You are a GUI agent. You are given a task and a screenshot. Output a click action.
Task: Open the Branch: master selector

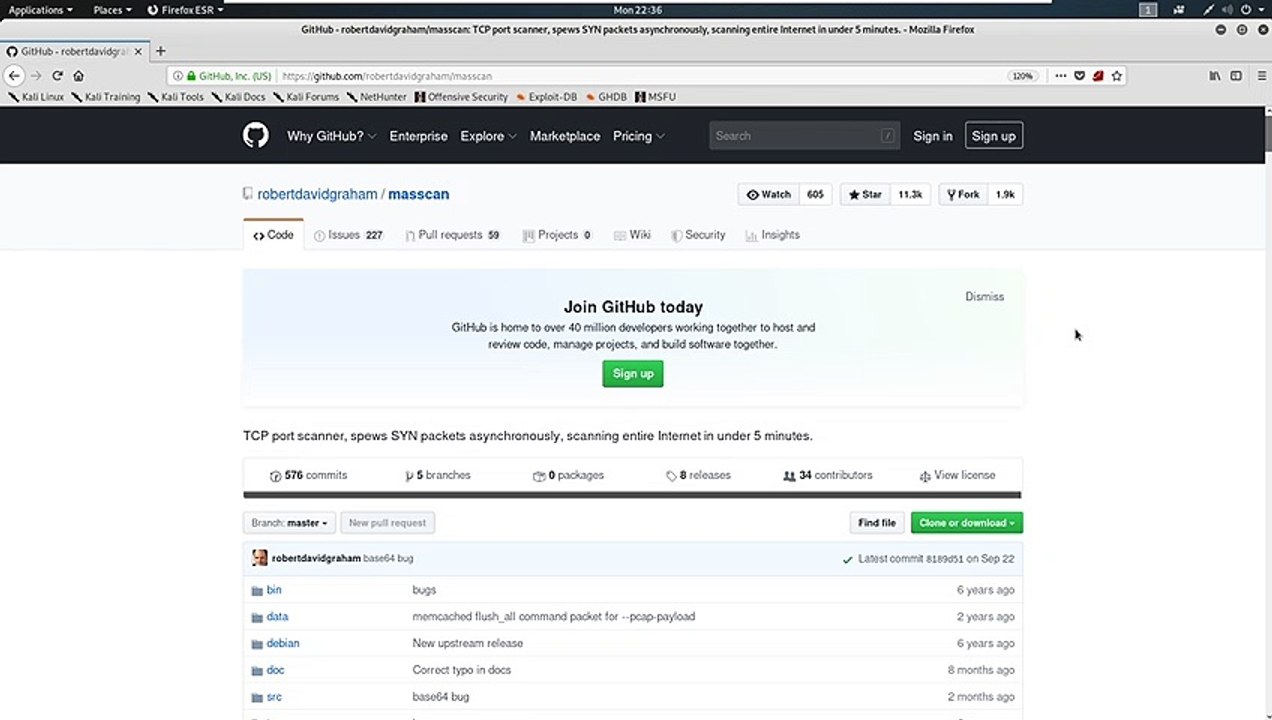pyautogui.click(x=289, y=523)
